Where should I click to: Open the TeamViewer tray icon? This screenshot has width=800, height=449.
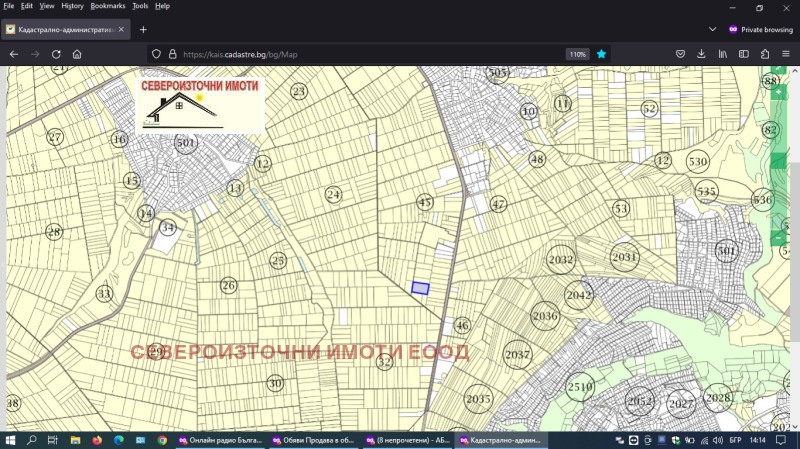tap(633, 440)
